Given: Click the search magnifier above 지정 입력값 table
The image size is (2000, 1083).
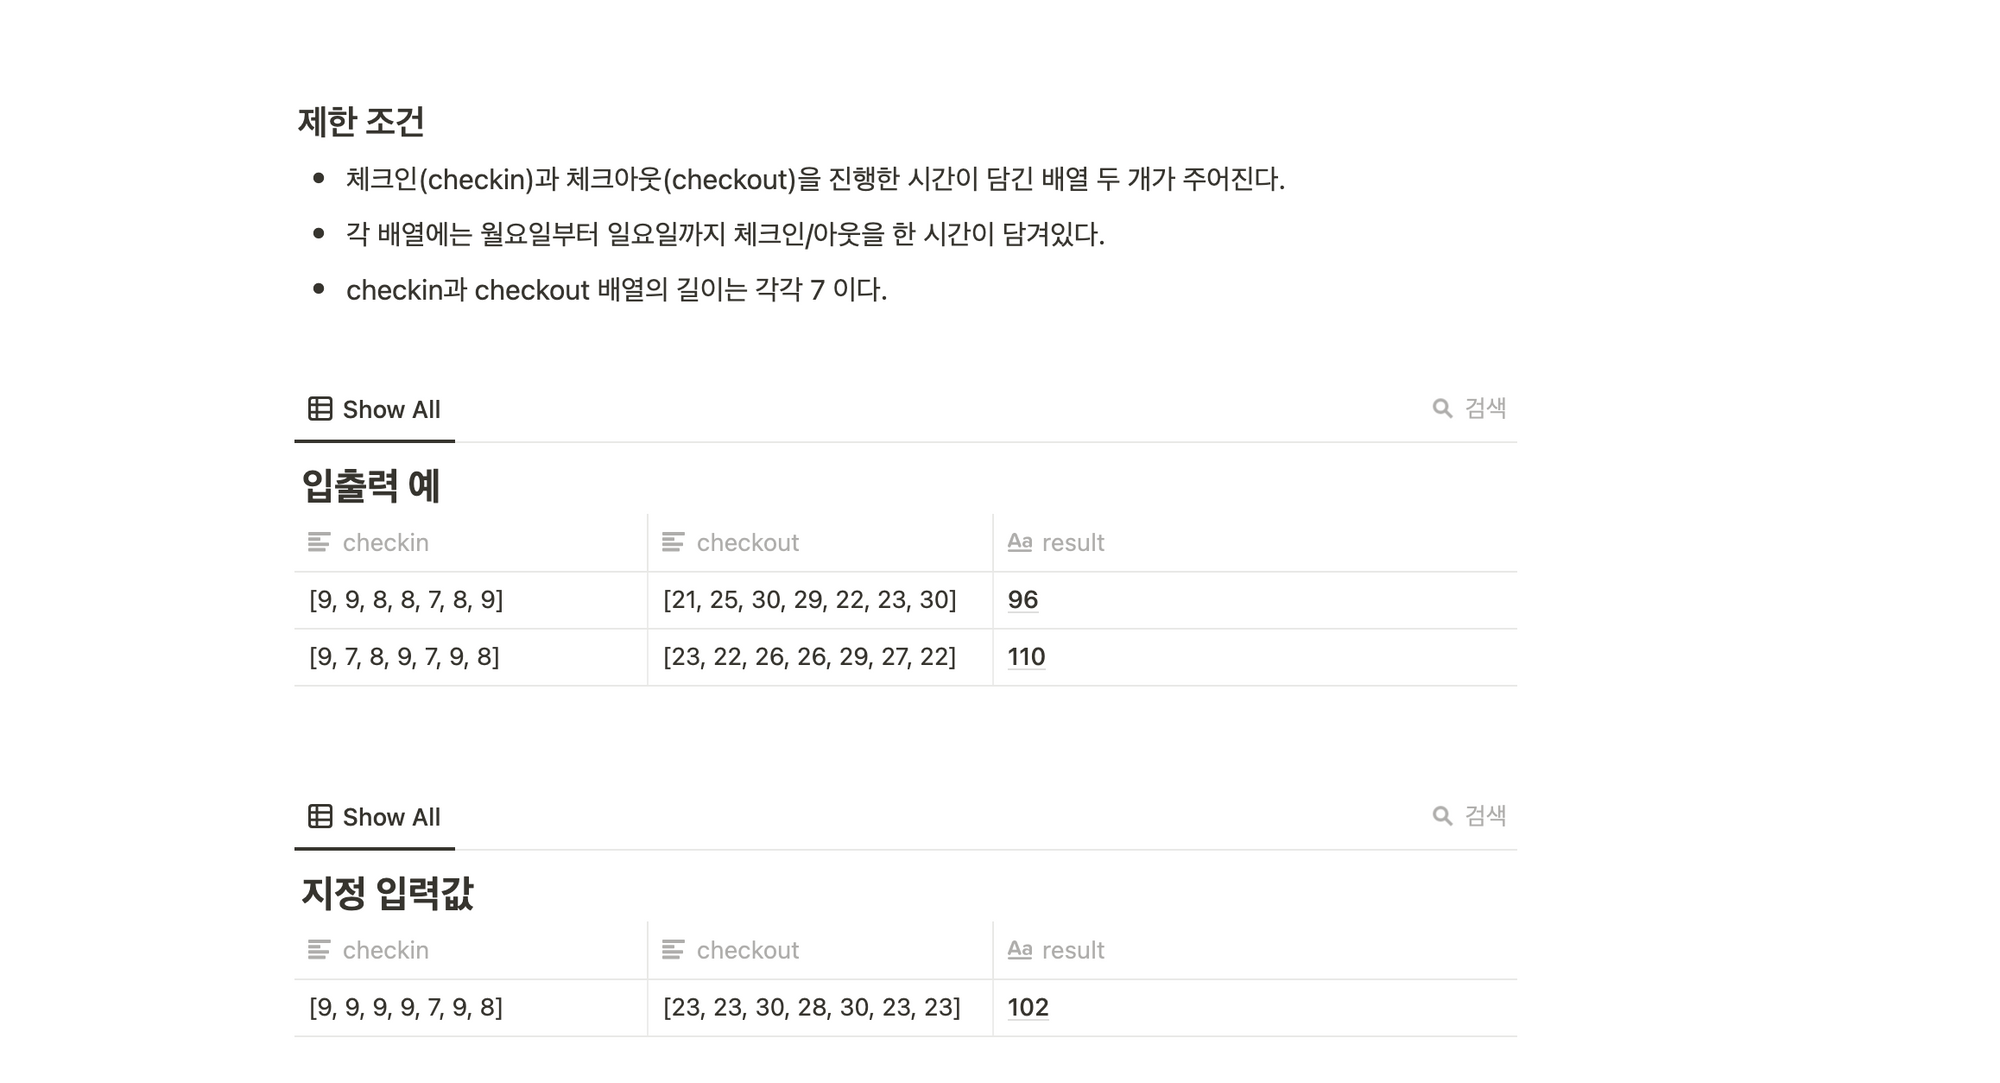Looking at the screenshot, I should click(1442, 816).
